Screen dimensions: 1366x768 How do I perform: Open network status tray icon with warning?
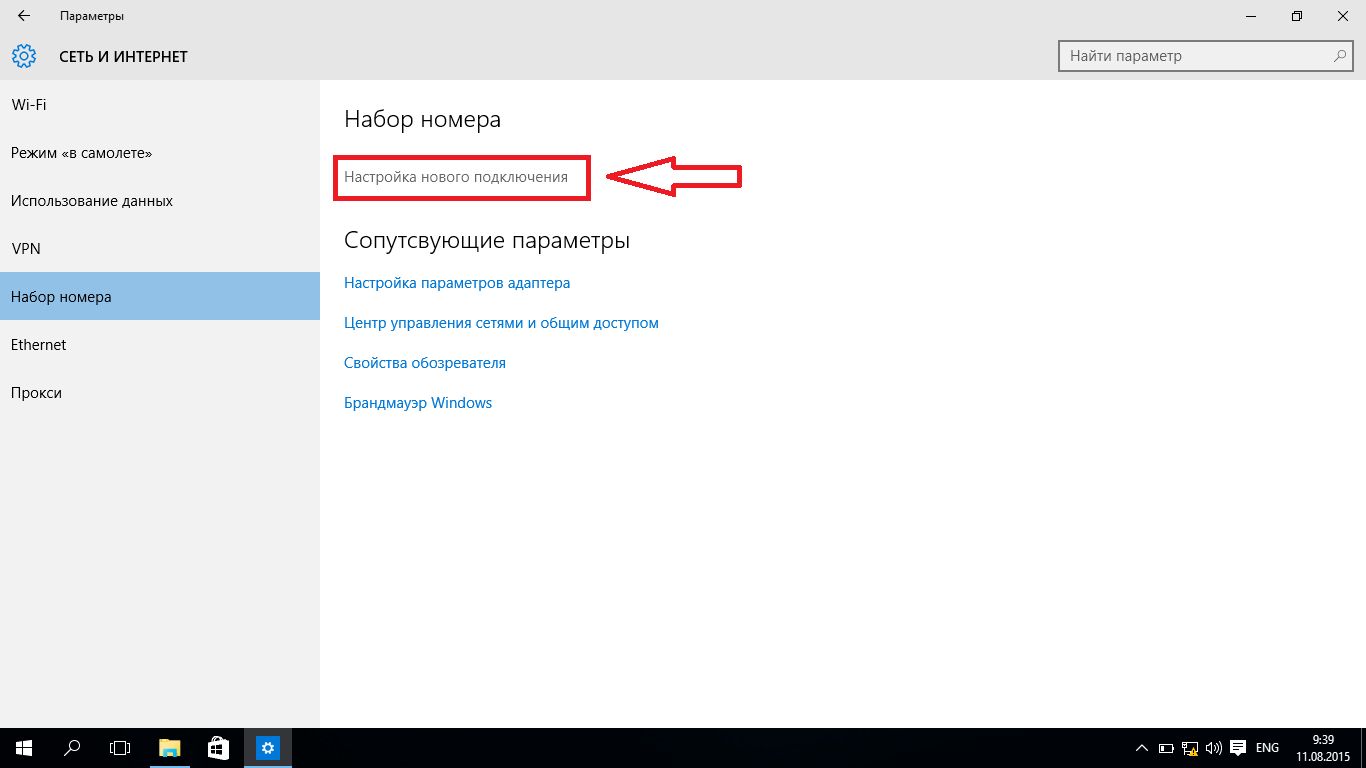pyautogui.click(x=1190, y=748)
